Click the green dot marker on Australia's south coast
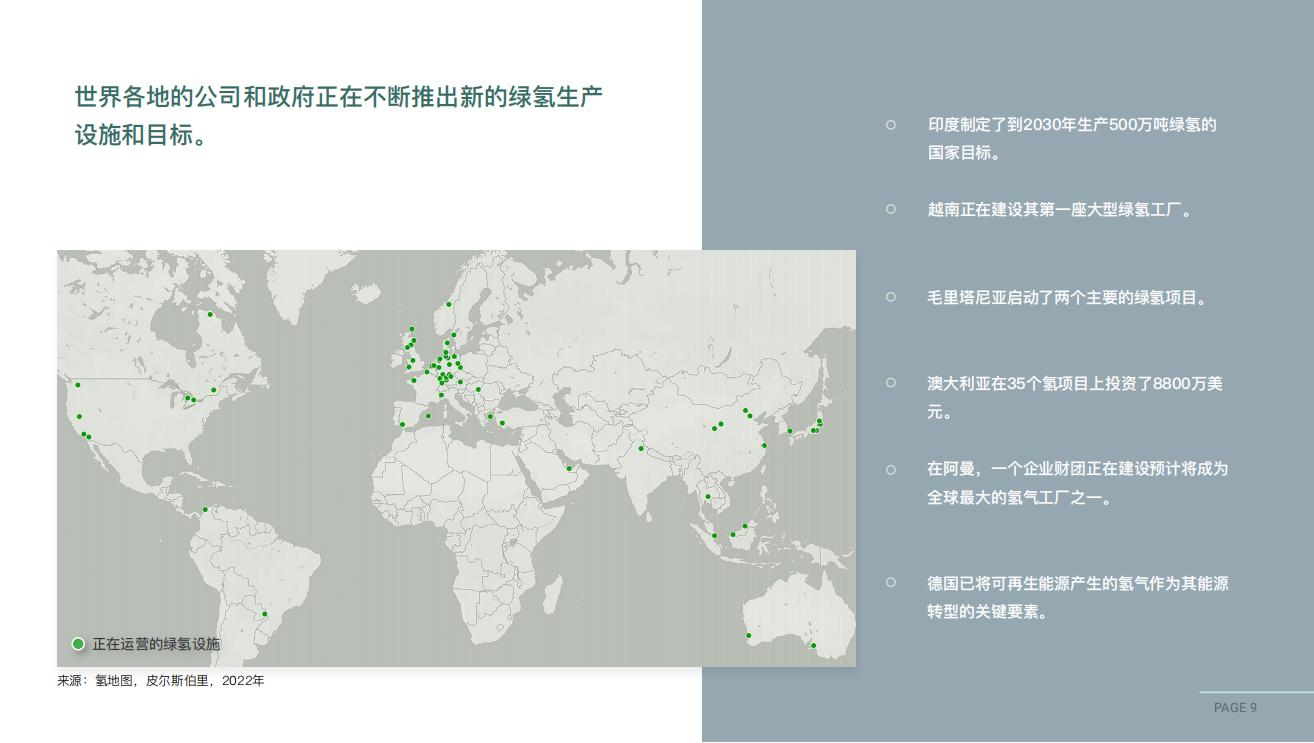 (x=814, y=645)
